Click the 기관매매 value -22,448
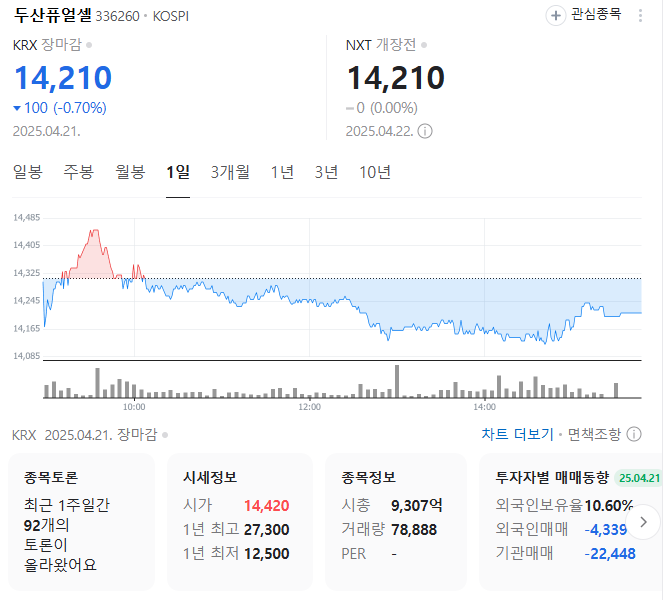 click(x=610, y=554)
